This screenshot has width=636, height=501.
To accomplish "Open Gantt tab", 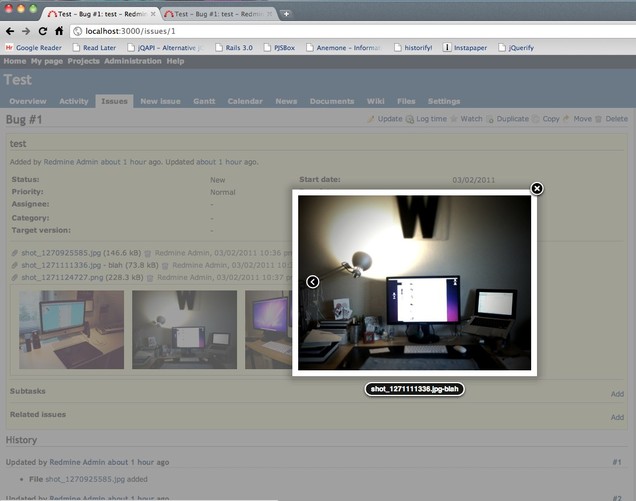I will [x=204, y=101].
